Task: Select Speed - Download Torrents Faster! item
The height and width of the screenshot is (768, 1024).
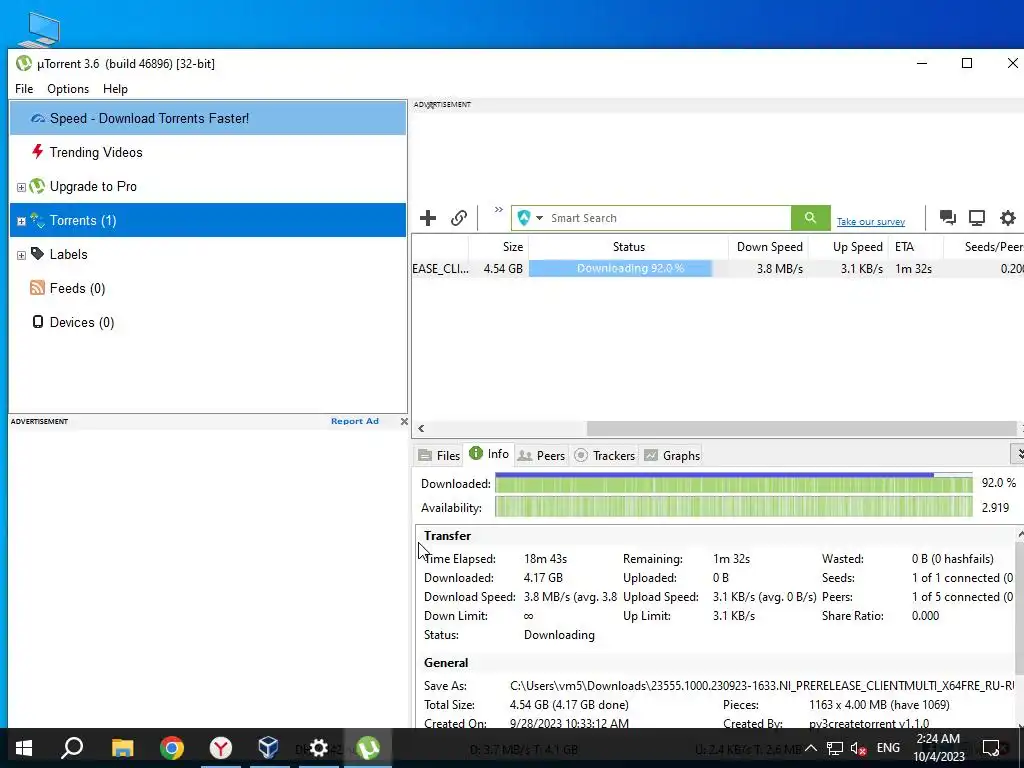Action: click(208, 118)
